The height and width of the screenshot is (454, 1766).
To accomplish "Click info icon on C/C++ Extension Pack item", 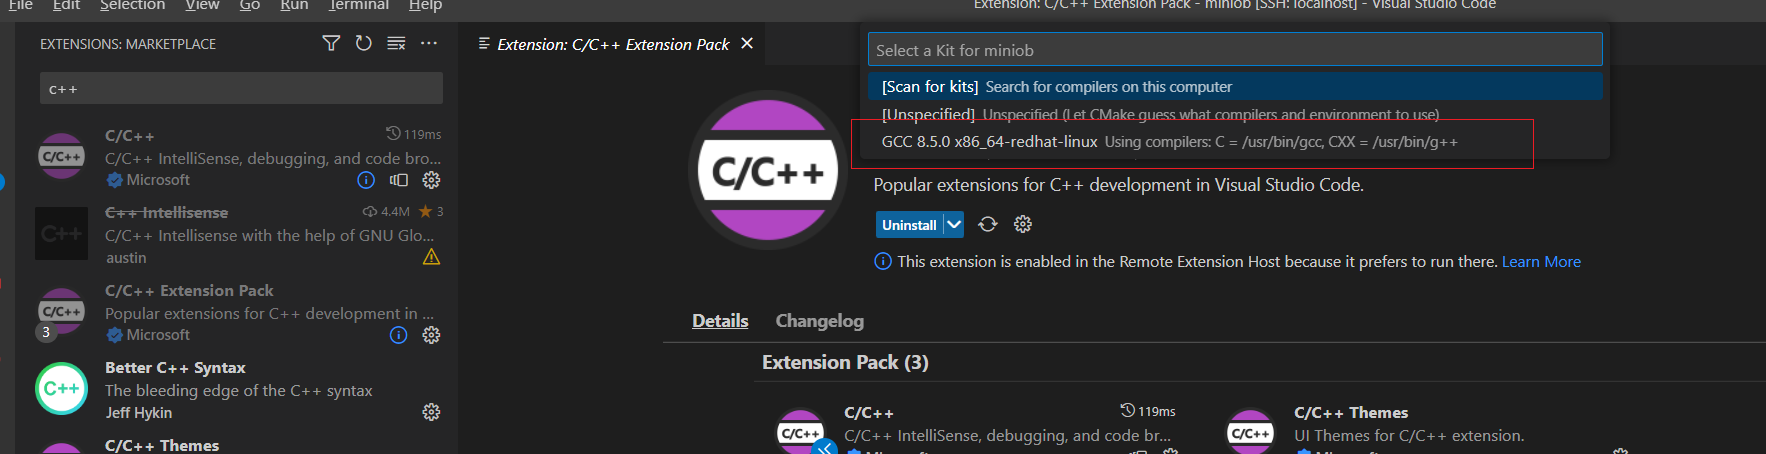I will [x=398, y=335].
